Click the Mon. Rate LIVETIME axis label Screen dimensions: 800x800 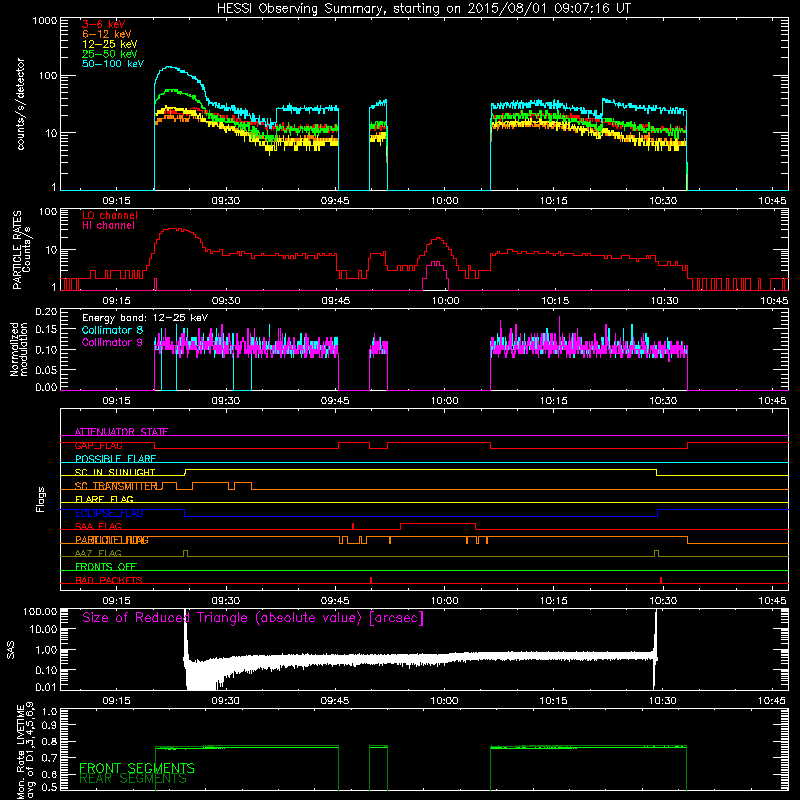25,751
